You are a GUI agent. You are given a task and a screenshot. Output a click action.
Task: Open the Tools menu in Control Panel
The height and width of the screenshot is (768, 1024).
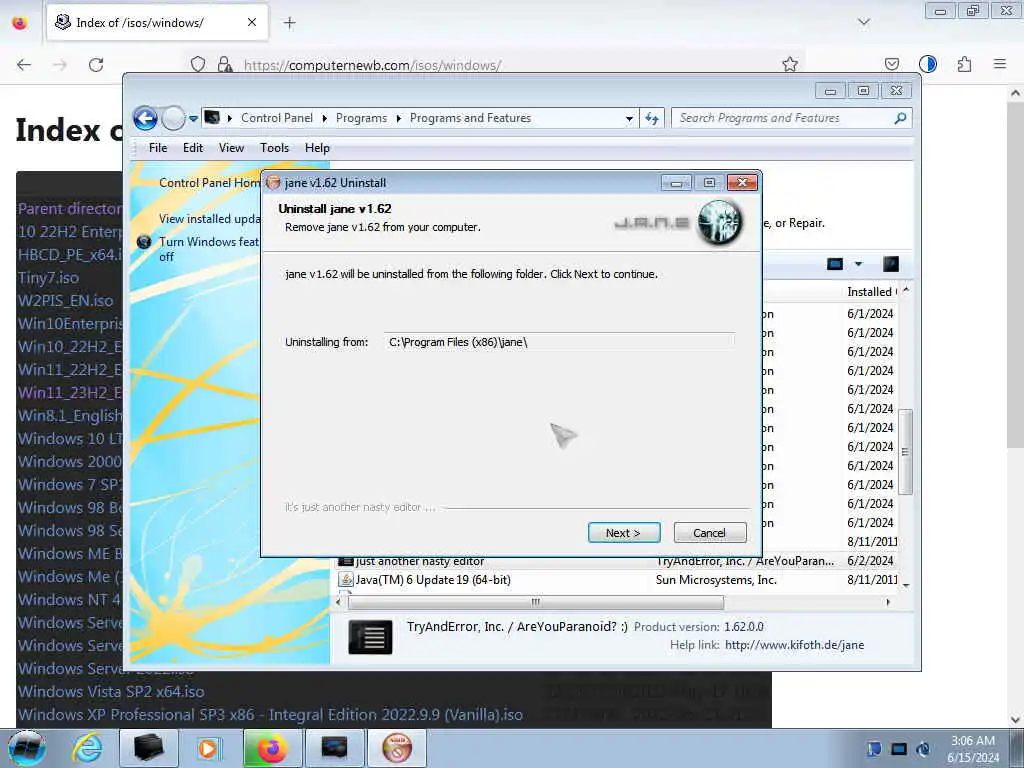[274, 148]
